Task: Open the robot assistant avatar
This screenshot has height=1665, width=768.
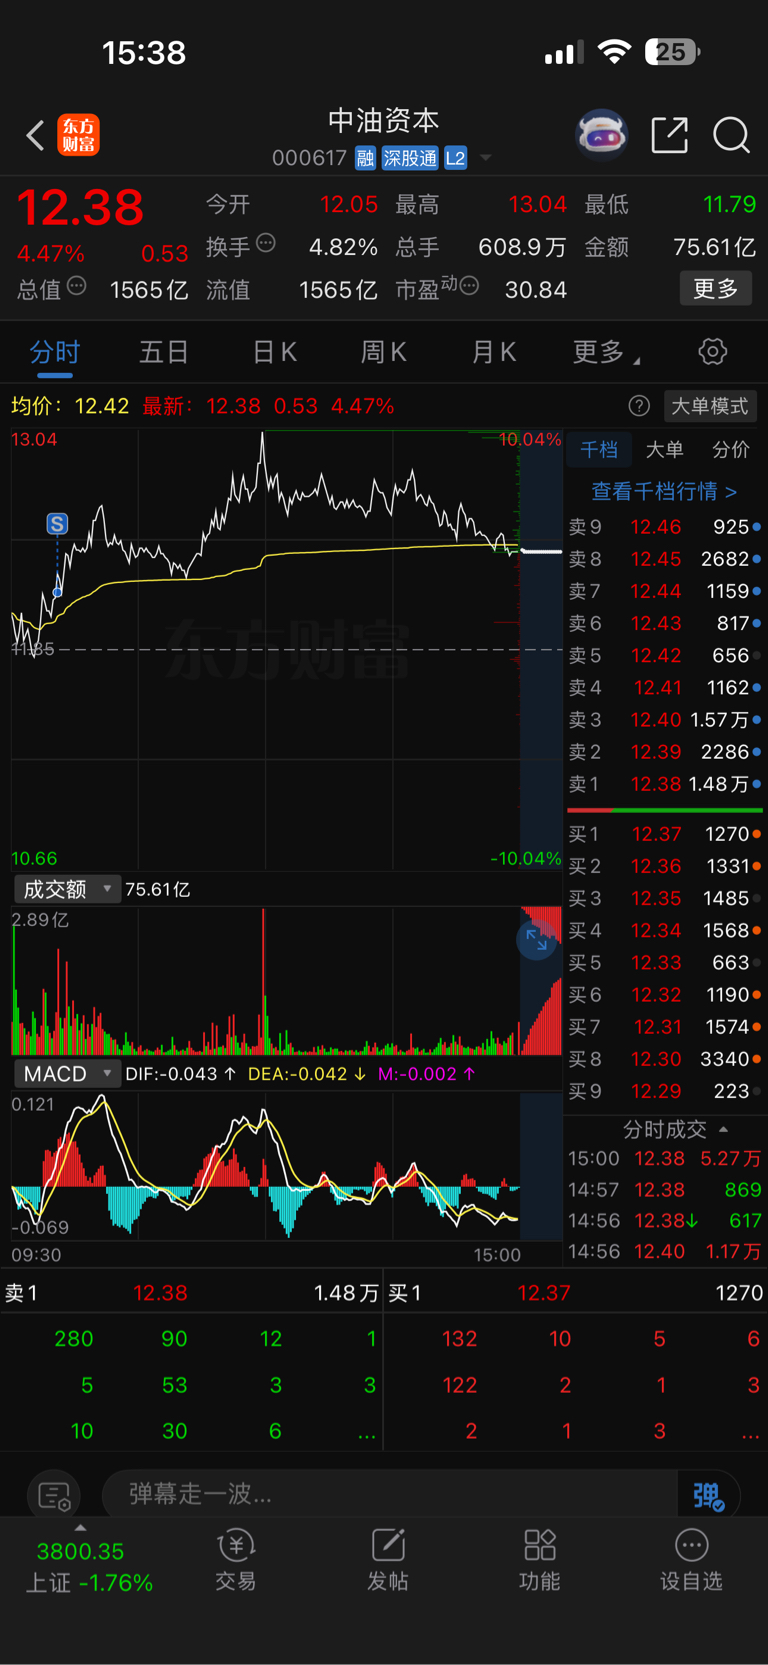Action: [x=601, y=134]
